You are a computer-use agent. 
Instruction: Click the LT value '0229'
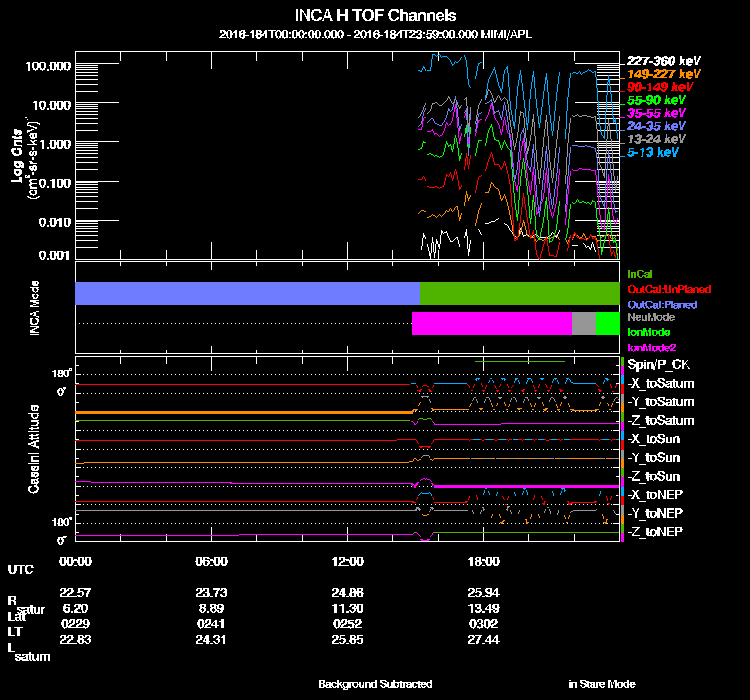click(x=75, y=624)
